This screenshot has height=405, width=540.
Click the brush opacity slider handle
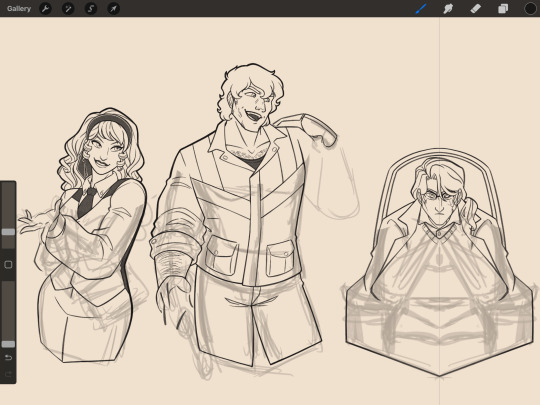pos(8,344)
